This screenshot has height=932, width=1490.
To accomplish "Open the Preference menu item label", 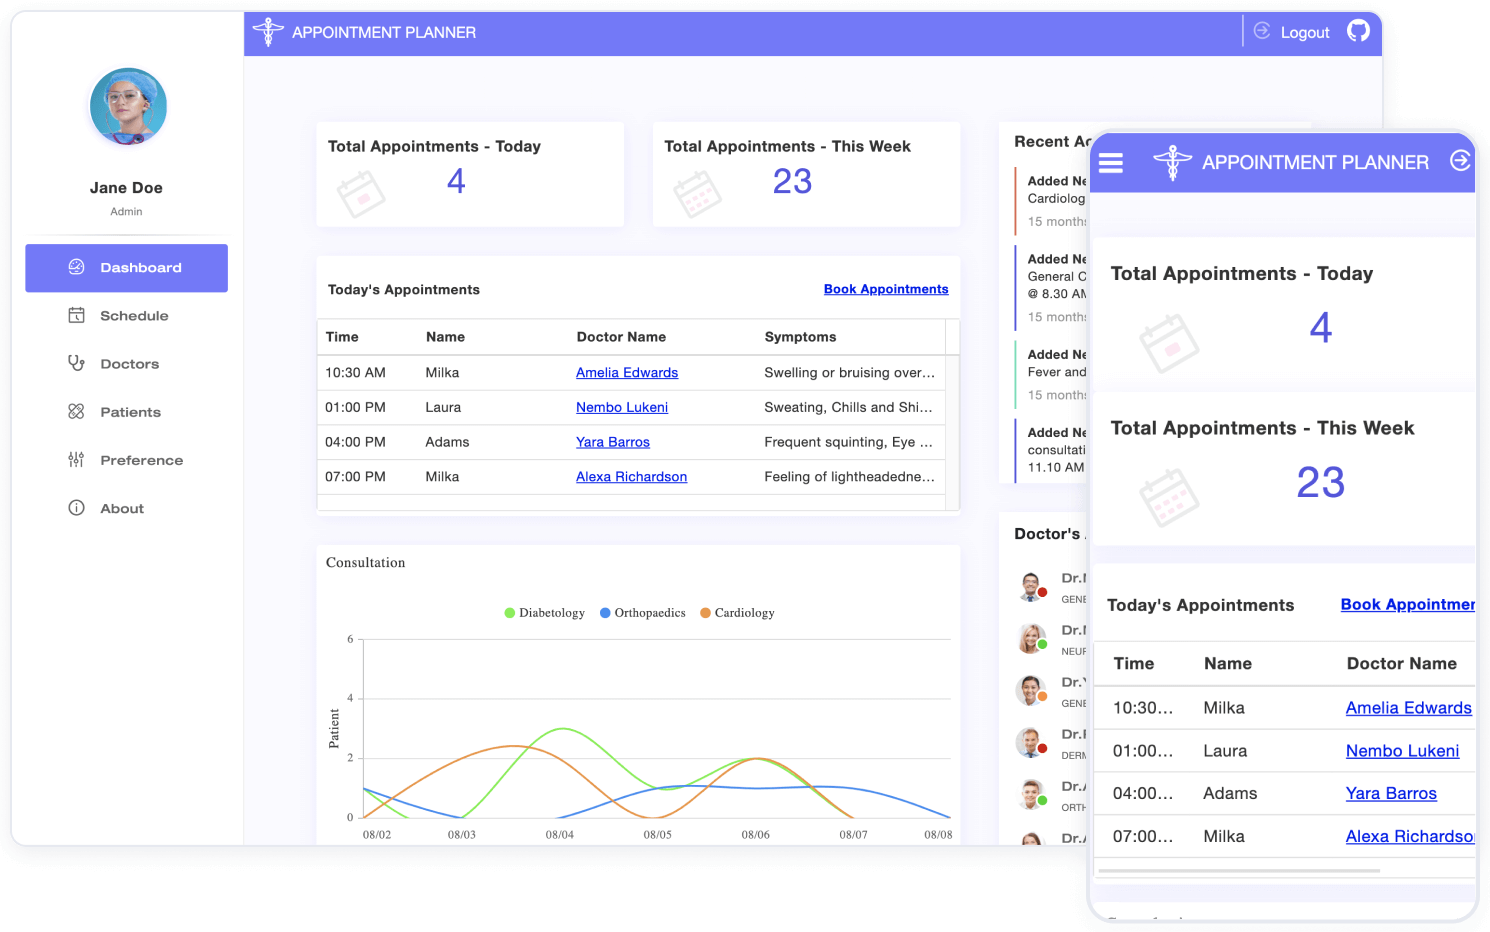I will 141,460.
